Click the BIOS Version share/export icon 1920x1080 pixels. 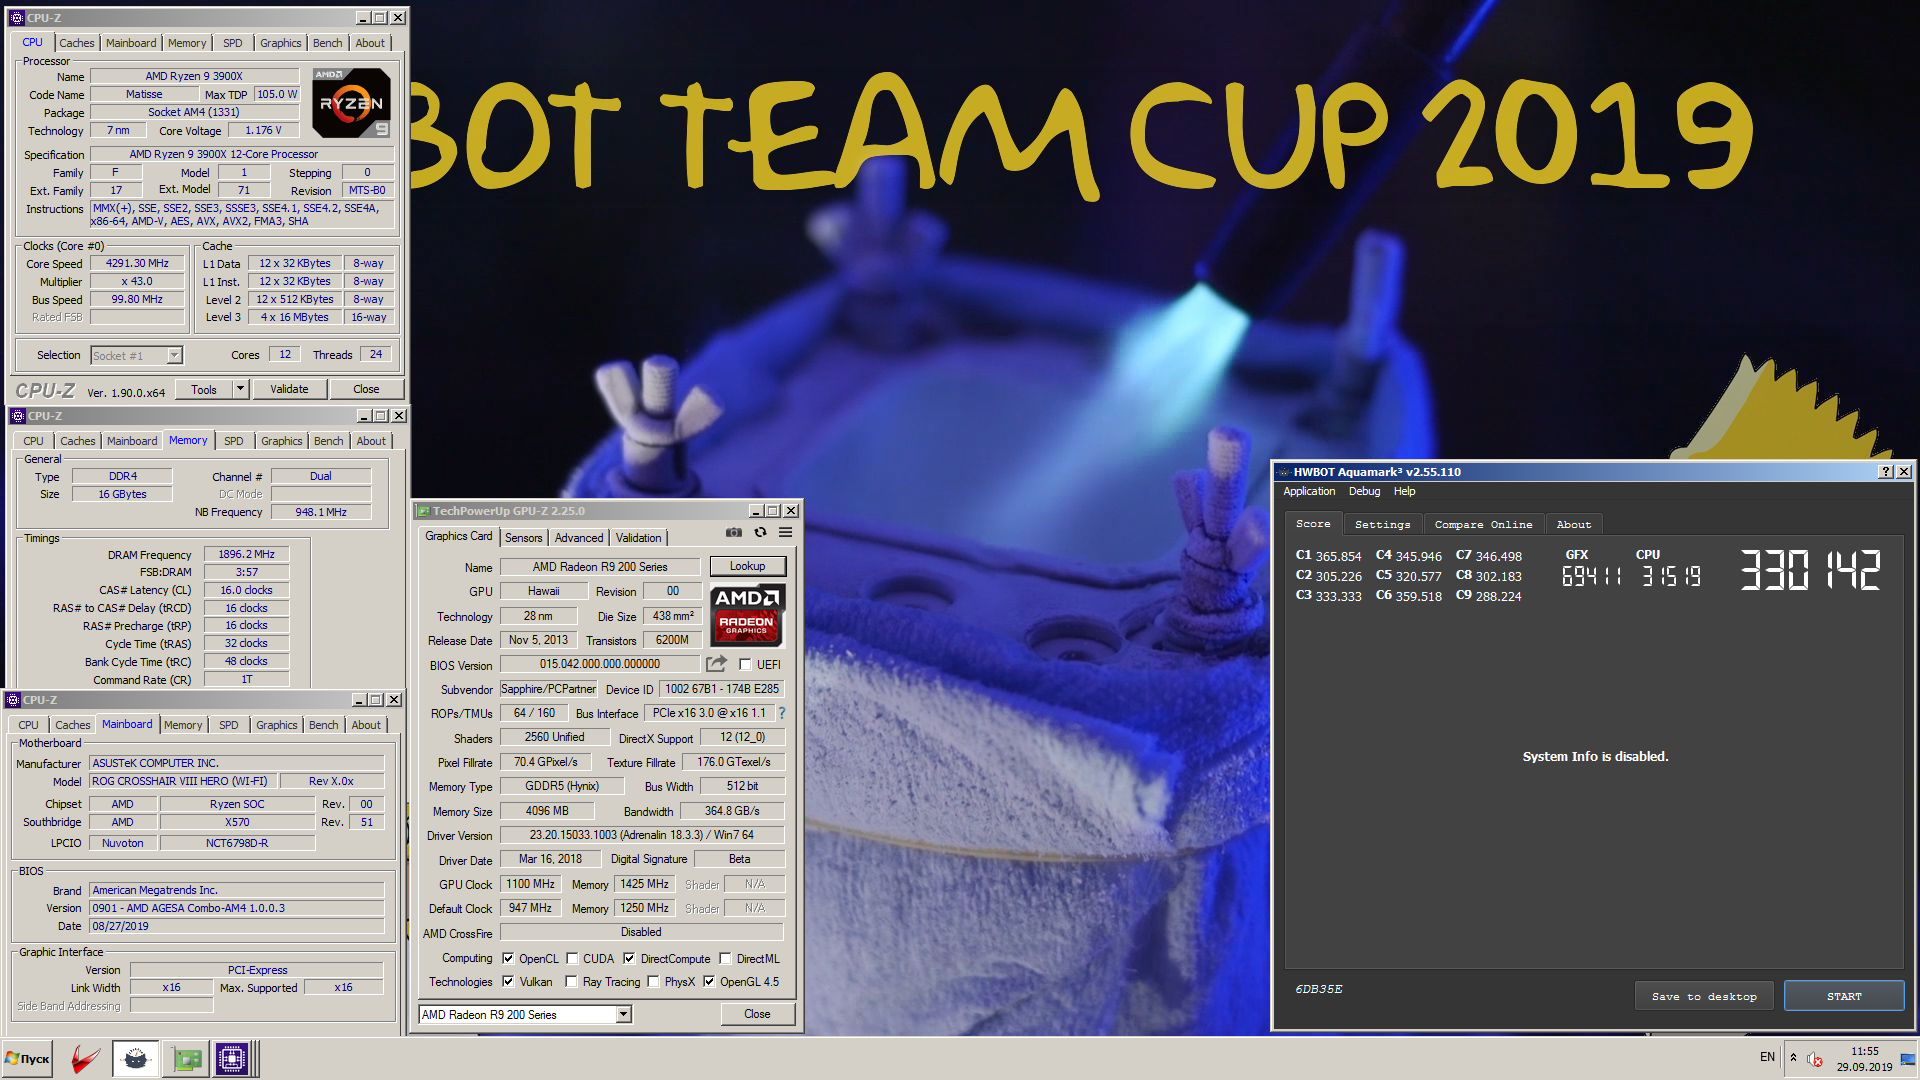click(x=716, y=664)
